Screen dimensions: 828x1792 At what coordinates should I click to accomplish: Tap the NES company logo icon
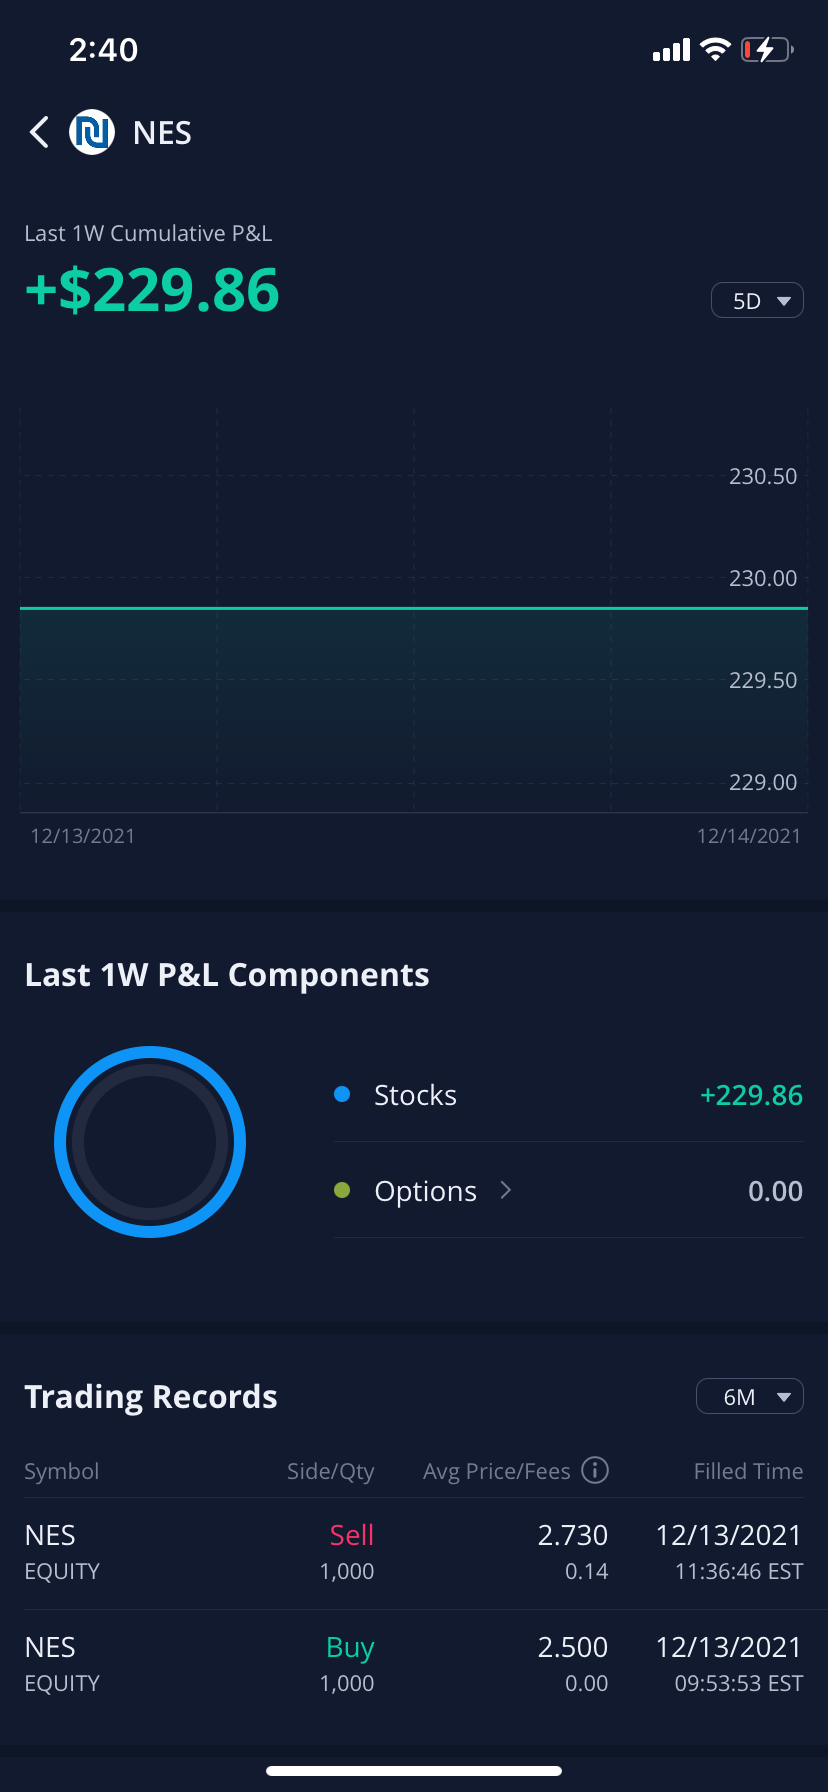coord(91,132)
